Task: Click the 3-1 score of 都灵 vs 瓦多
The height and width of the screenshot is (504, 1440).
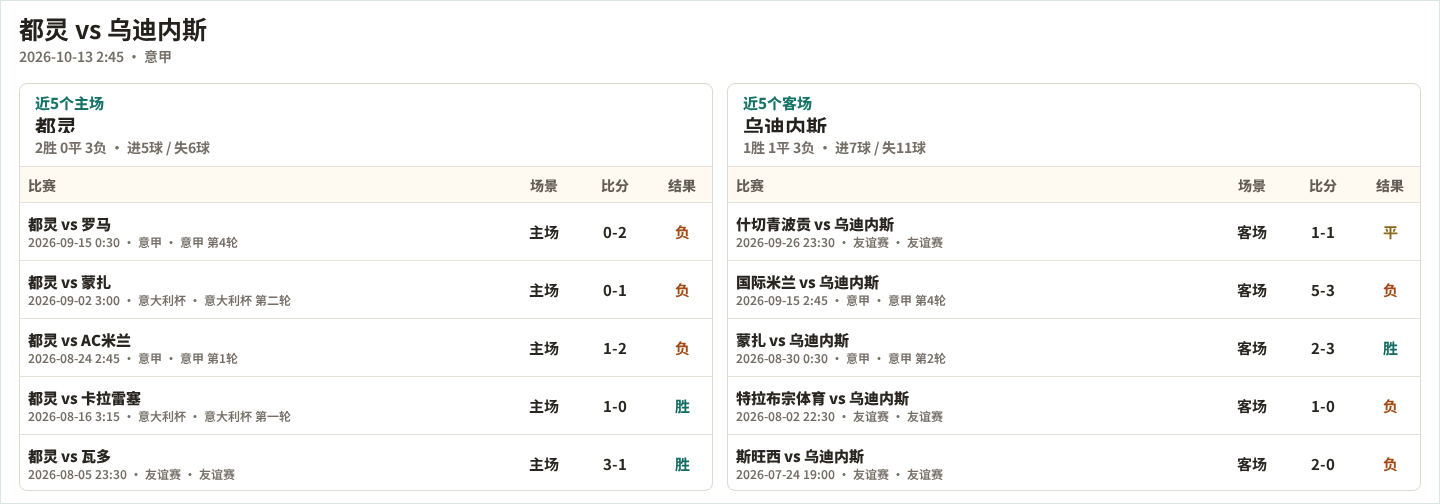Action: [x=615, y=464]
